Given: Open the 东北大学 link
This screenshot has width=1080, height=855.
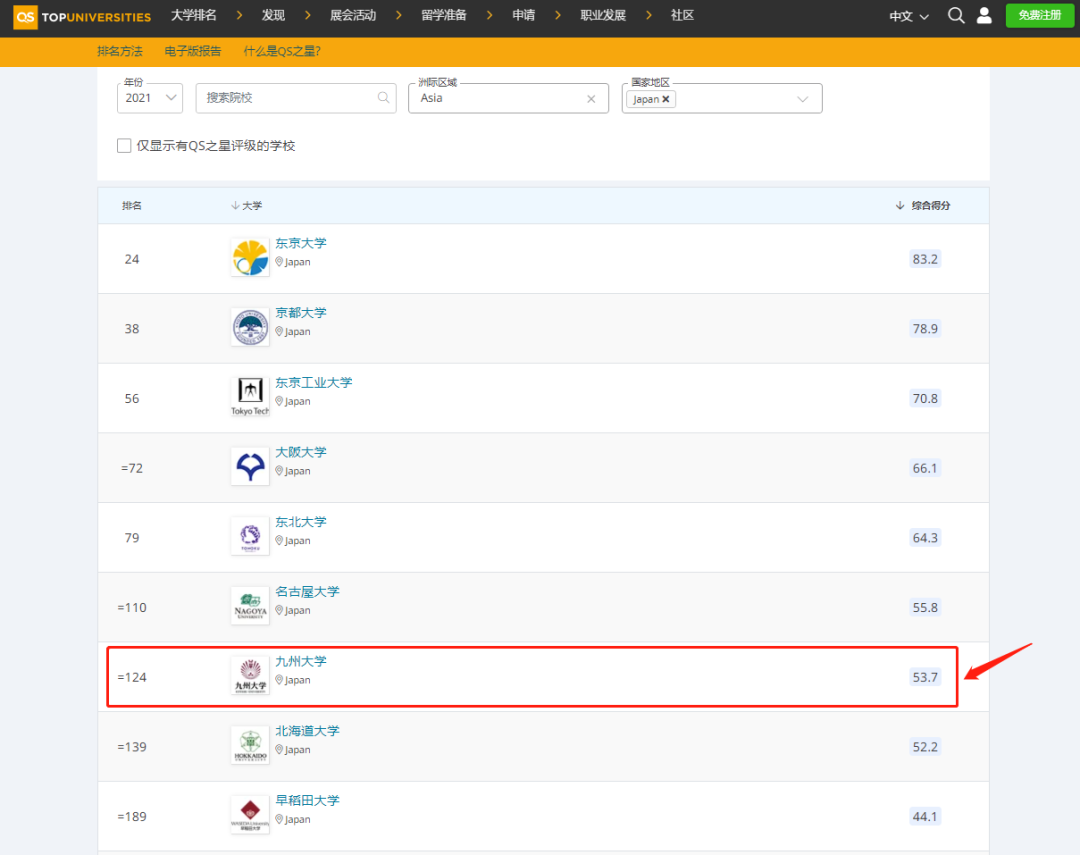Looking at the screenshot, I should pos(301,522).
